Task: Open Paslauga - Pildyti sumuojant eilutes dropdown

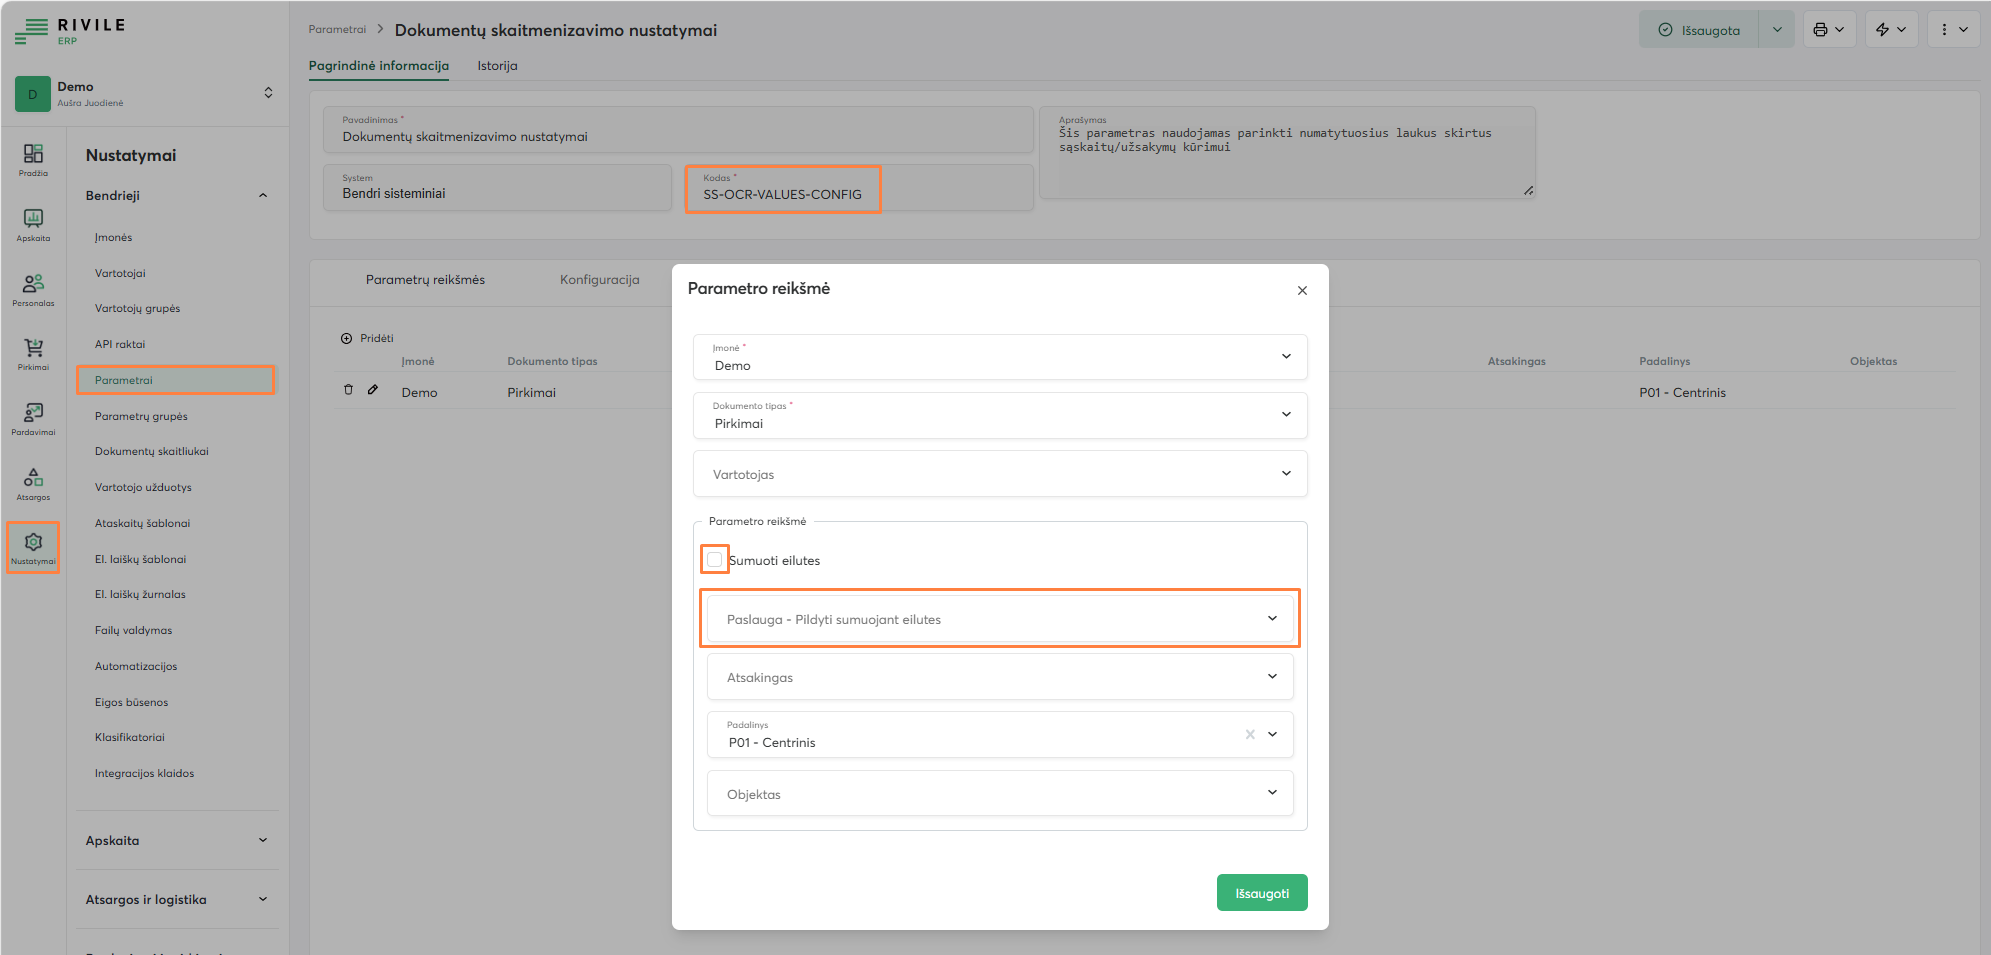Action: [x=1000, y=619]
